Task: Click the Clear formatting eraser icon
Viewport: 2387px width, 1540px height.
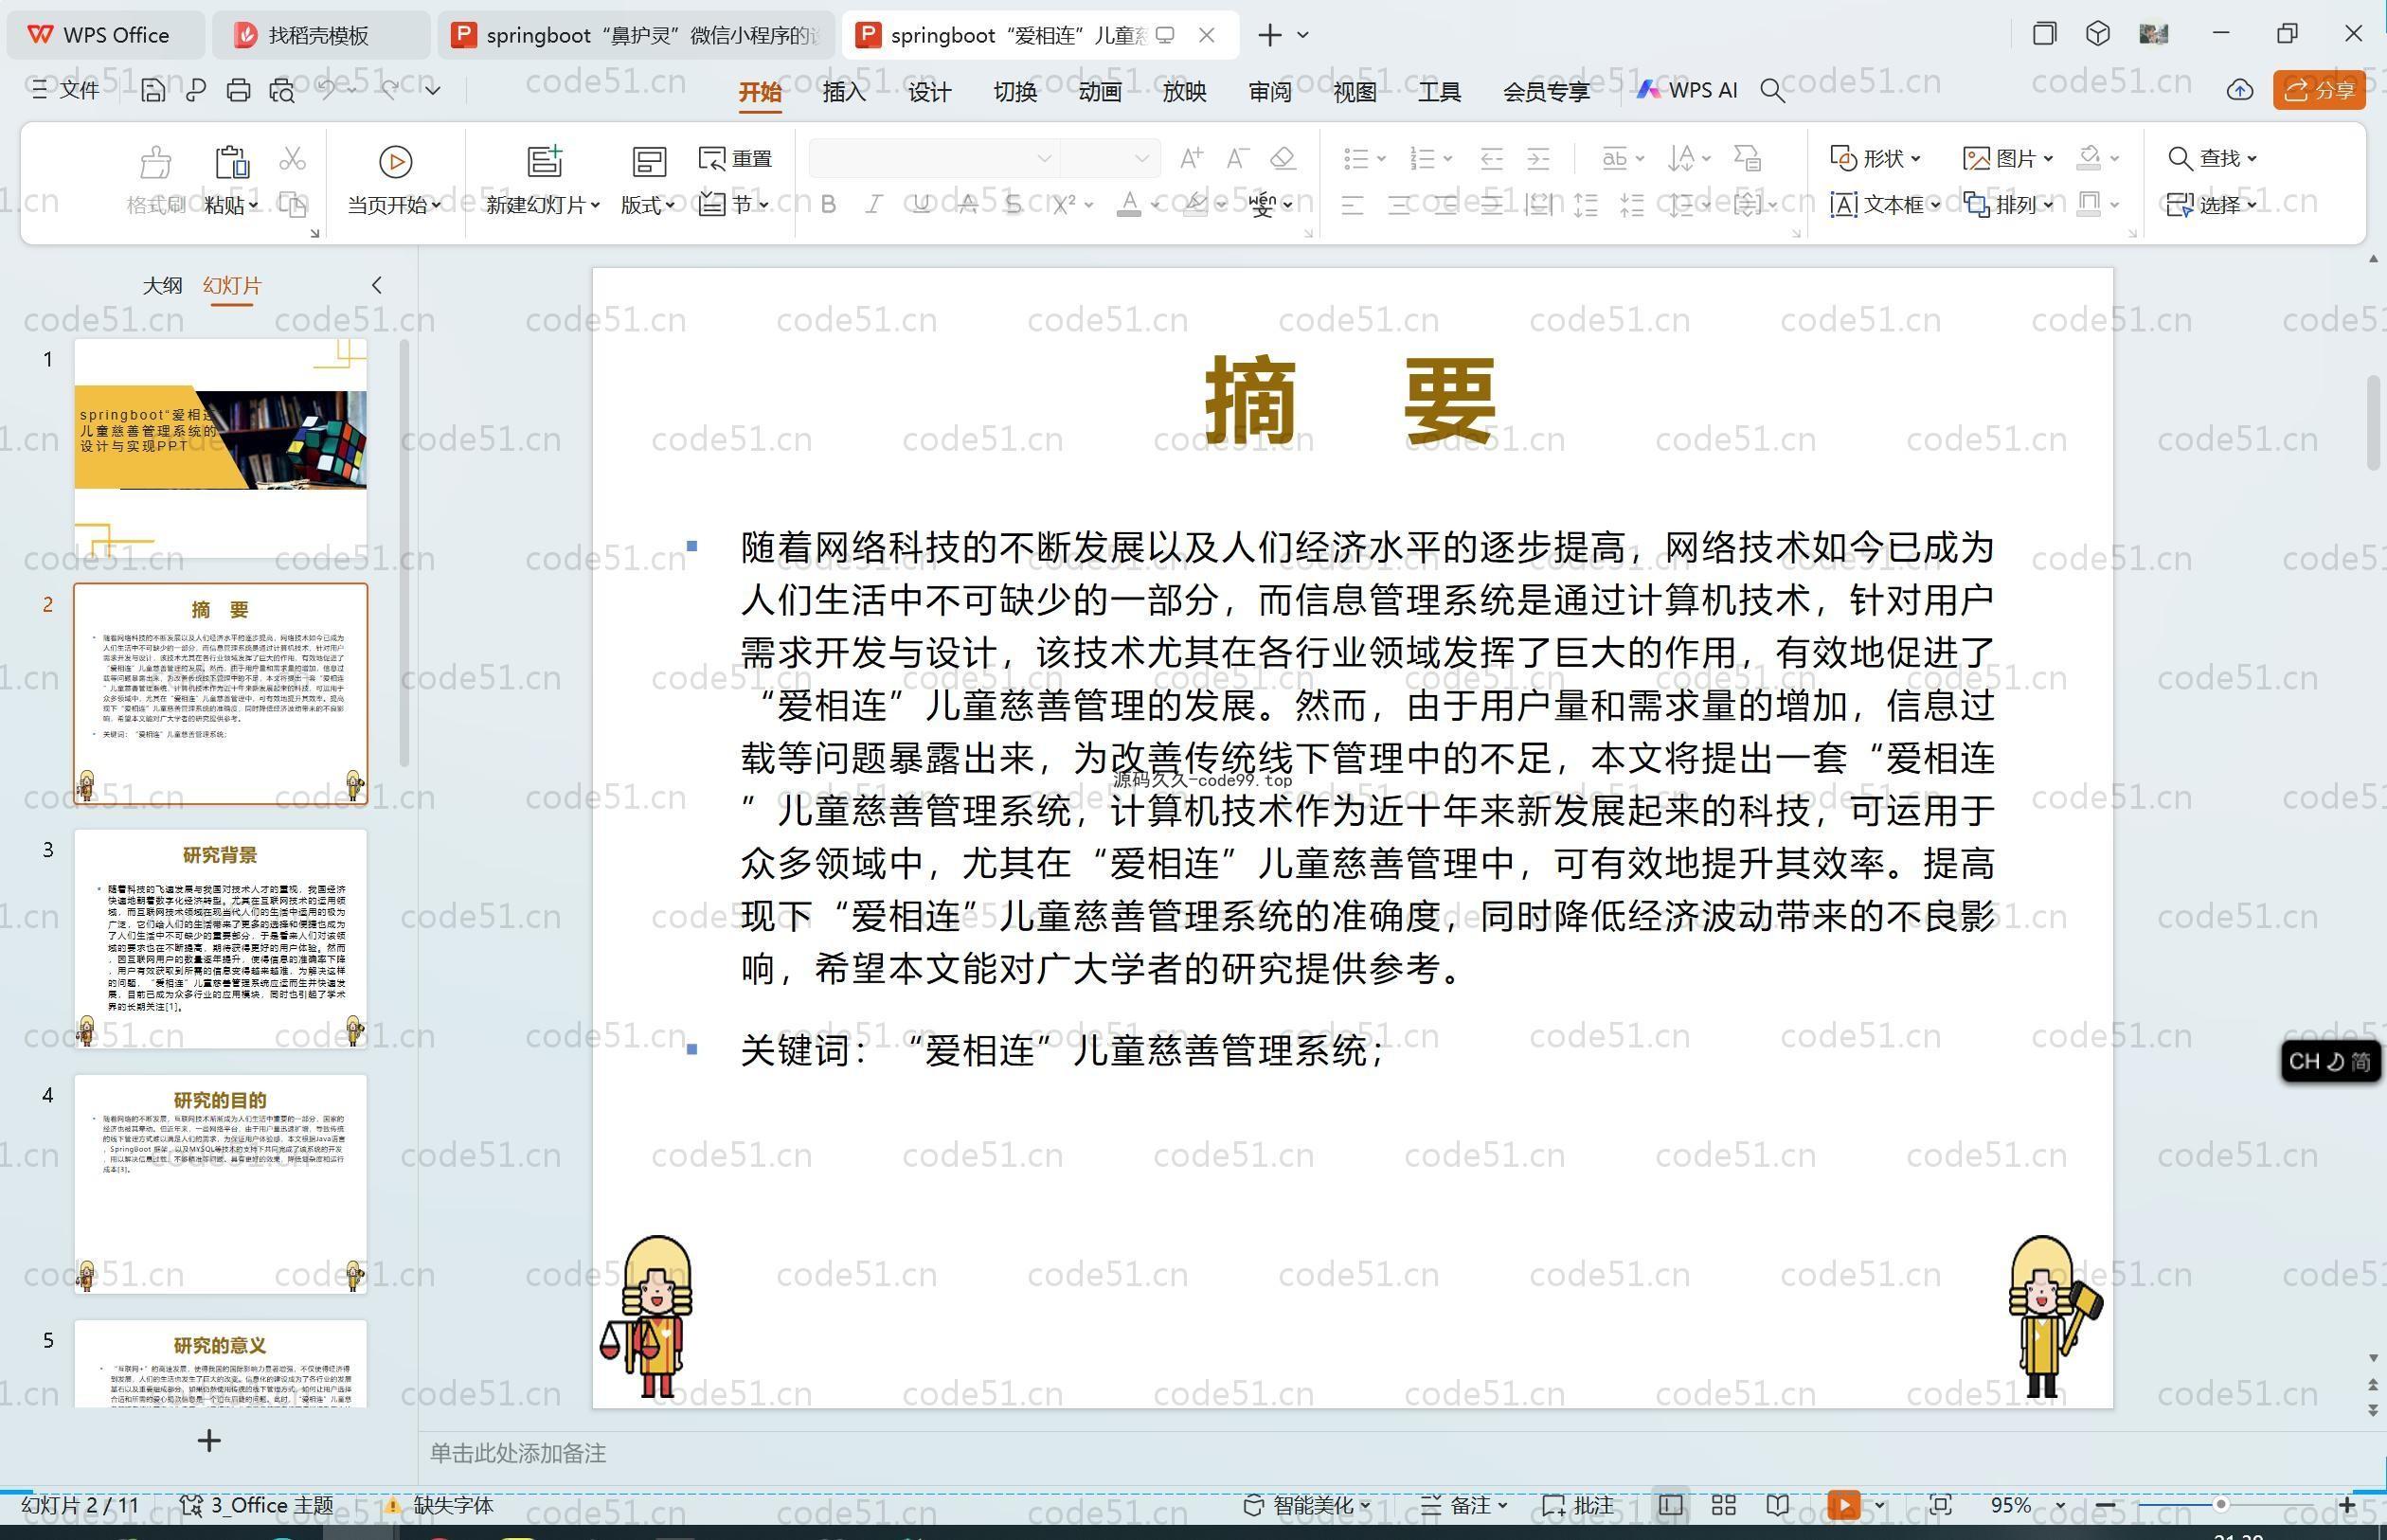Action: (x=1283, y=158)
